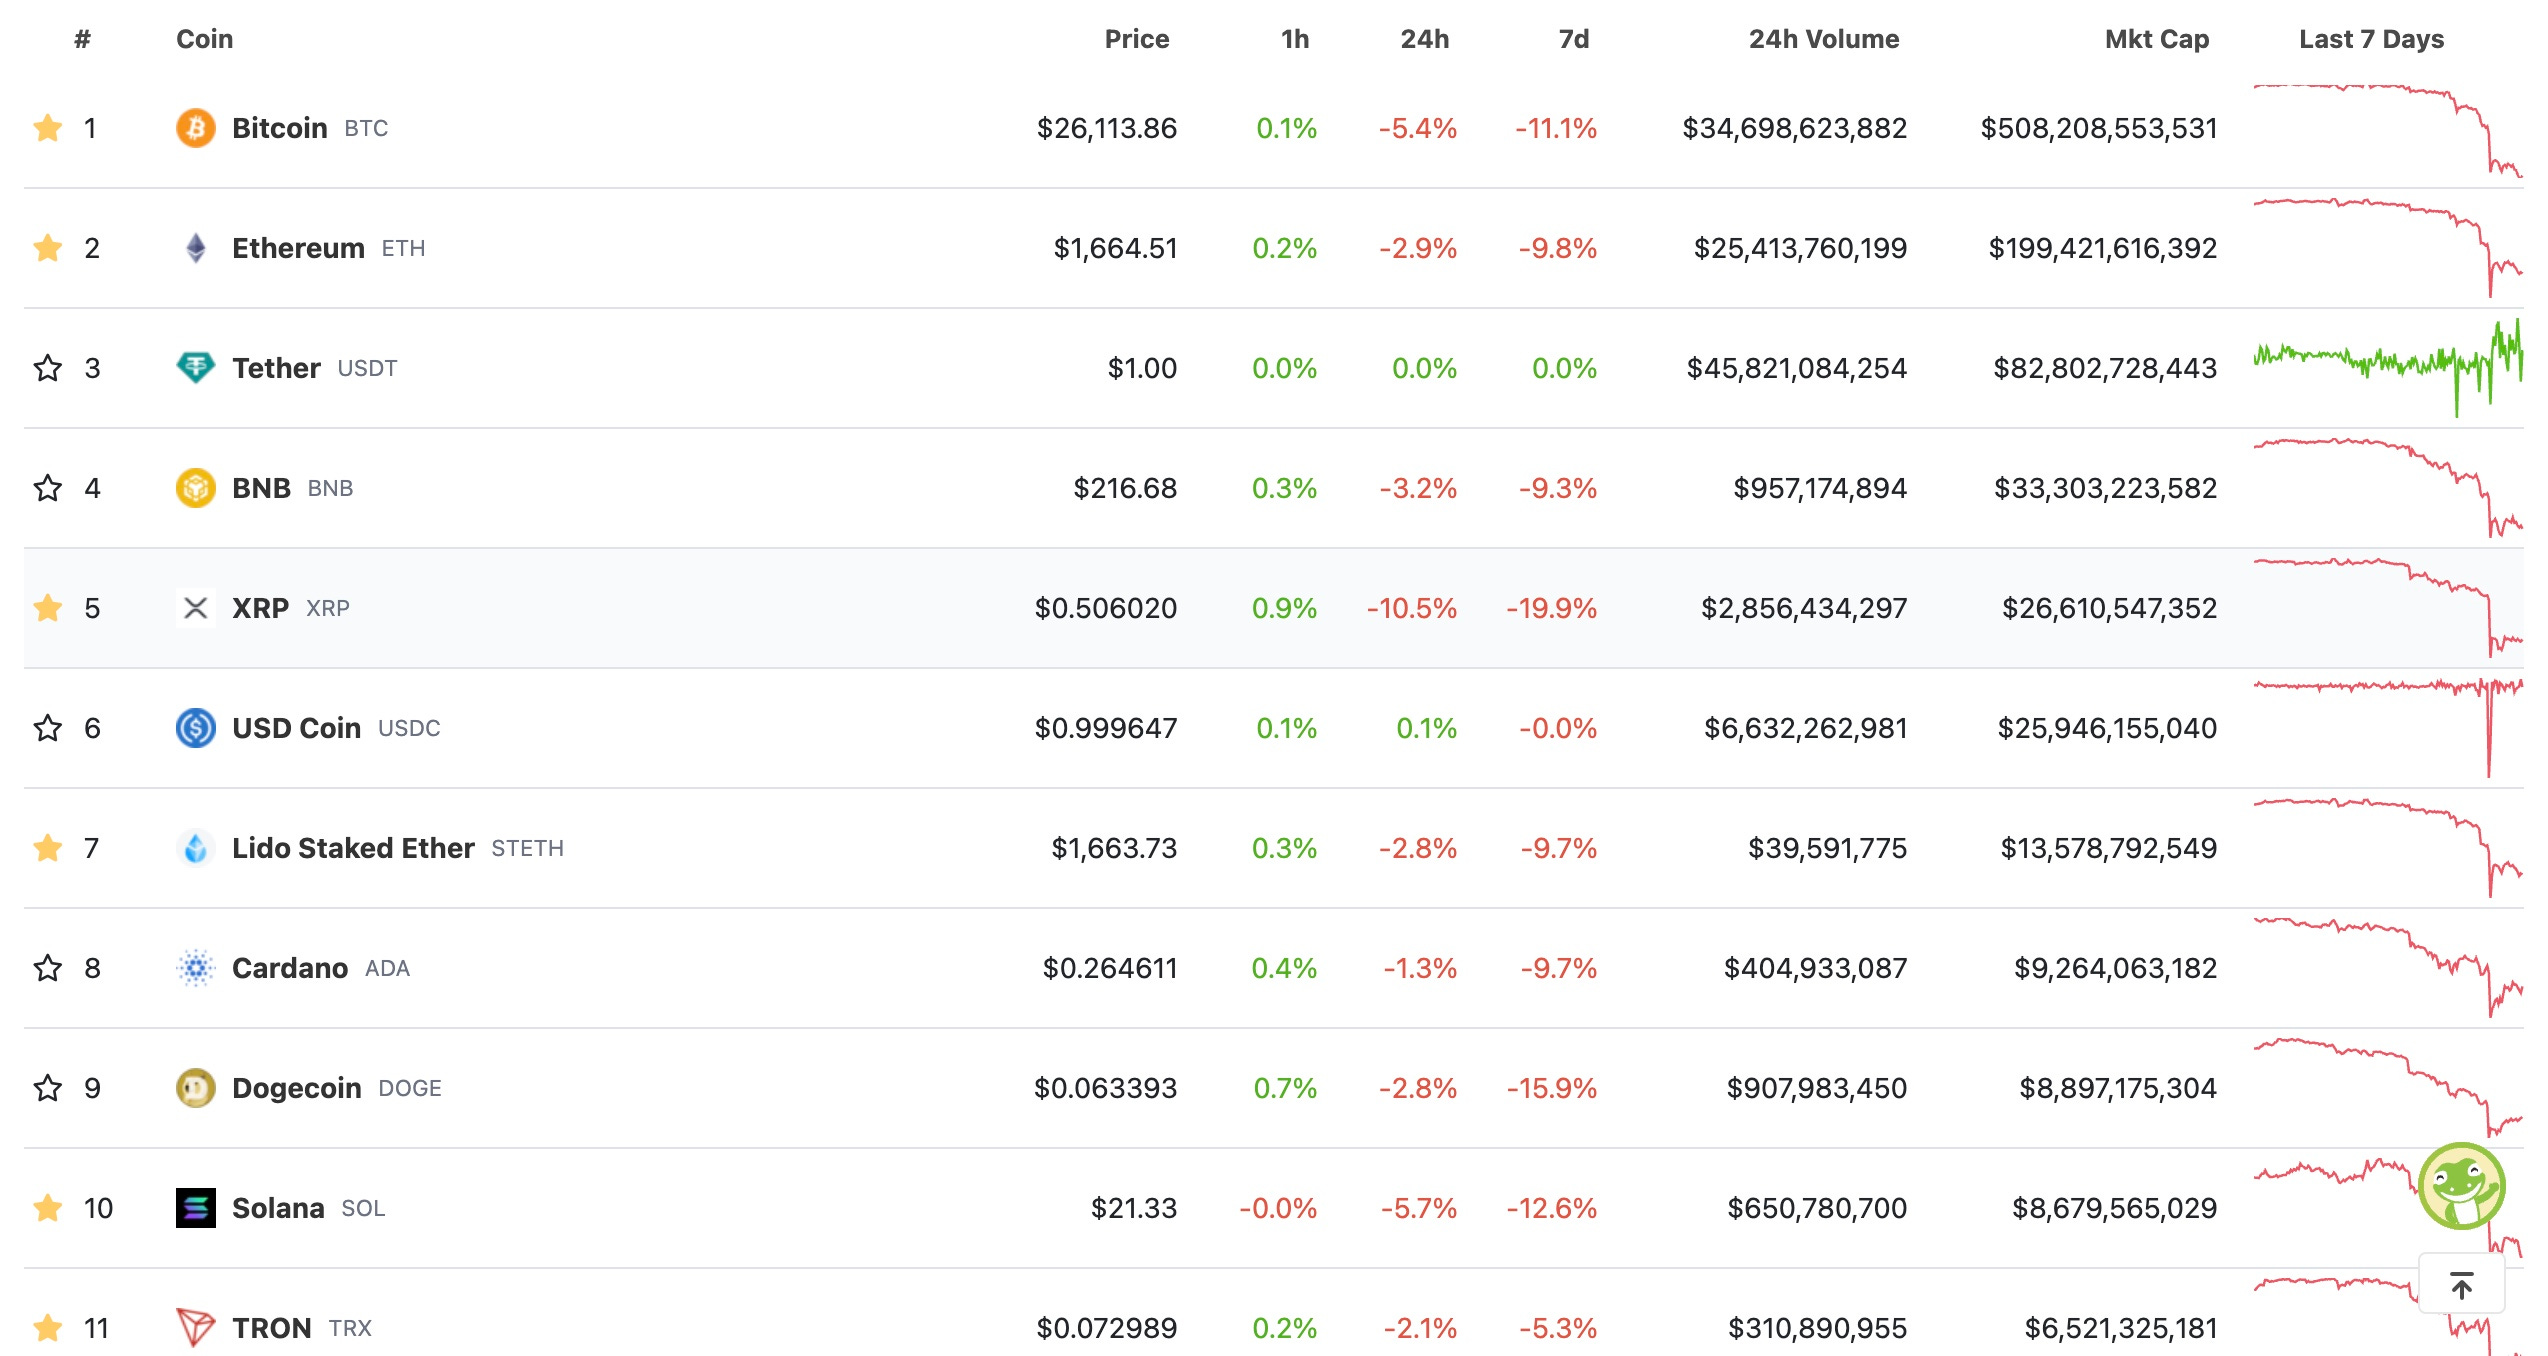Click BNB 24h change -3.2%
Screen dimensions: 2548x1356
(1418, 488)
